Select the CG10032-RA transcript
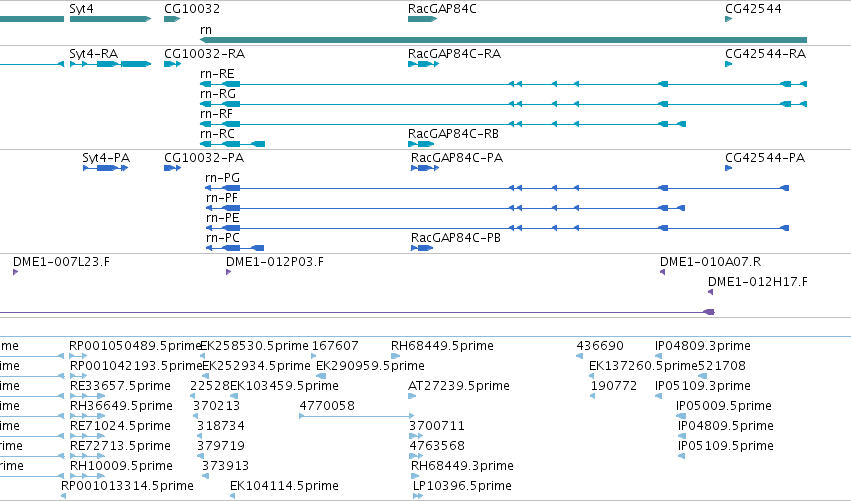The width and height of the screenshot is (851, 501). [x=173, y=64]
